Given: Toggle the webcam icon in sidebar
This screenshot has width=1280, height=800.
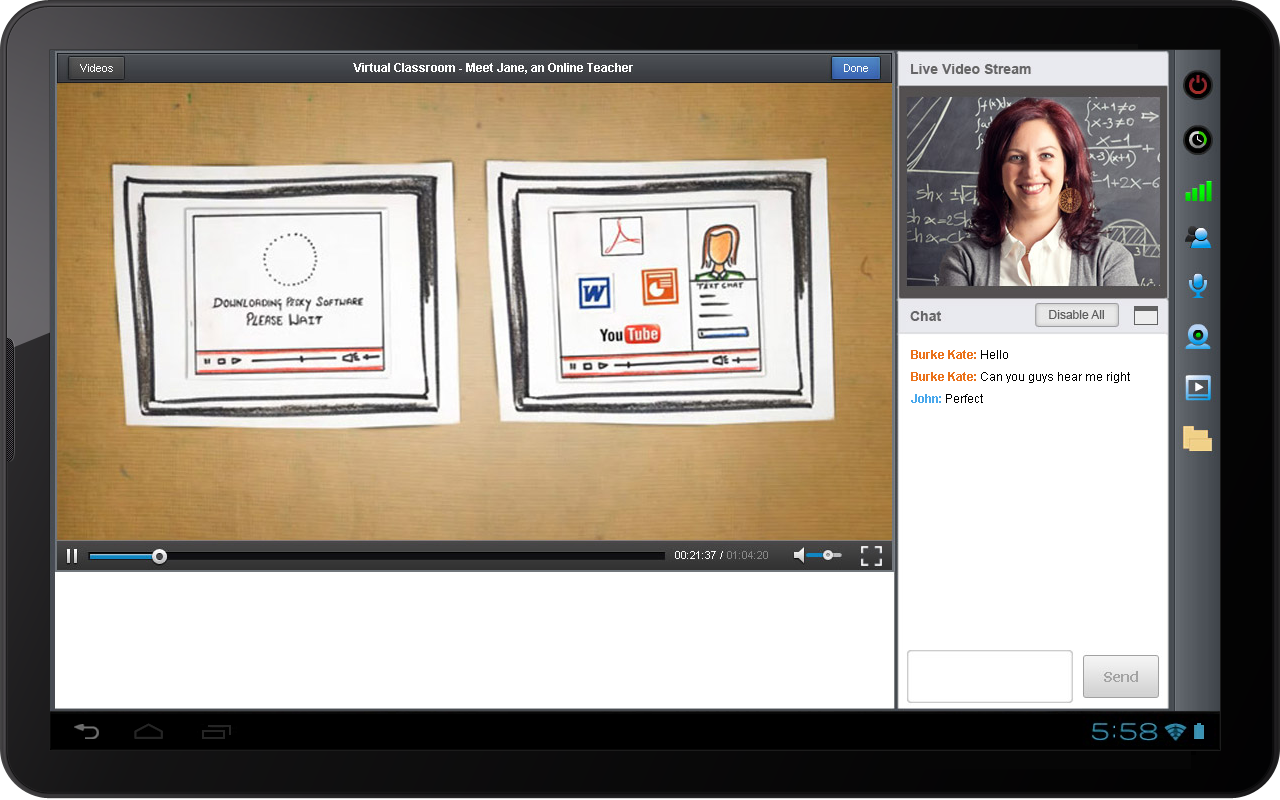Looking at the screenshot, I should tap(1197, 337).
